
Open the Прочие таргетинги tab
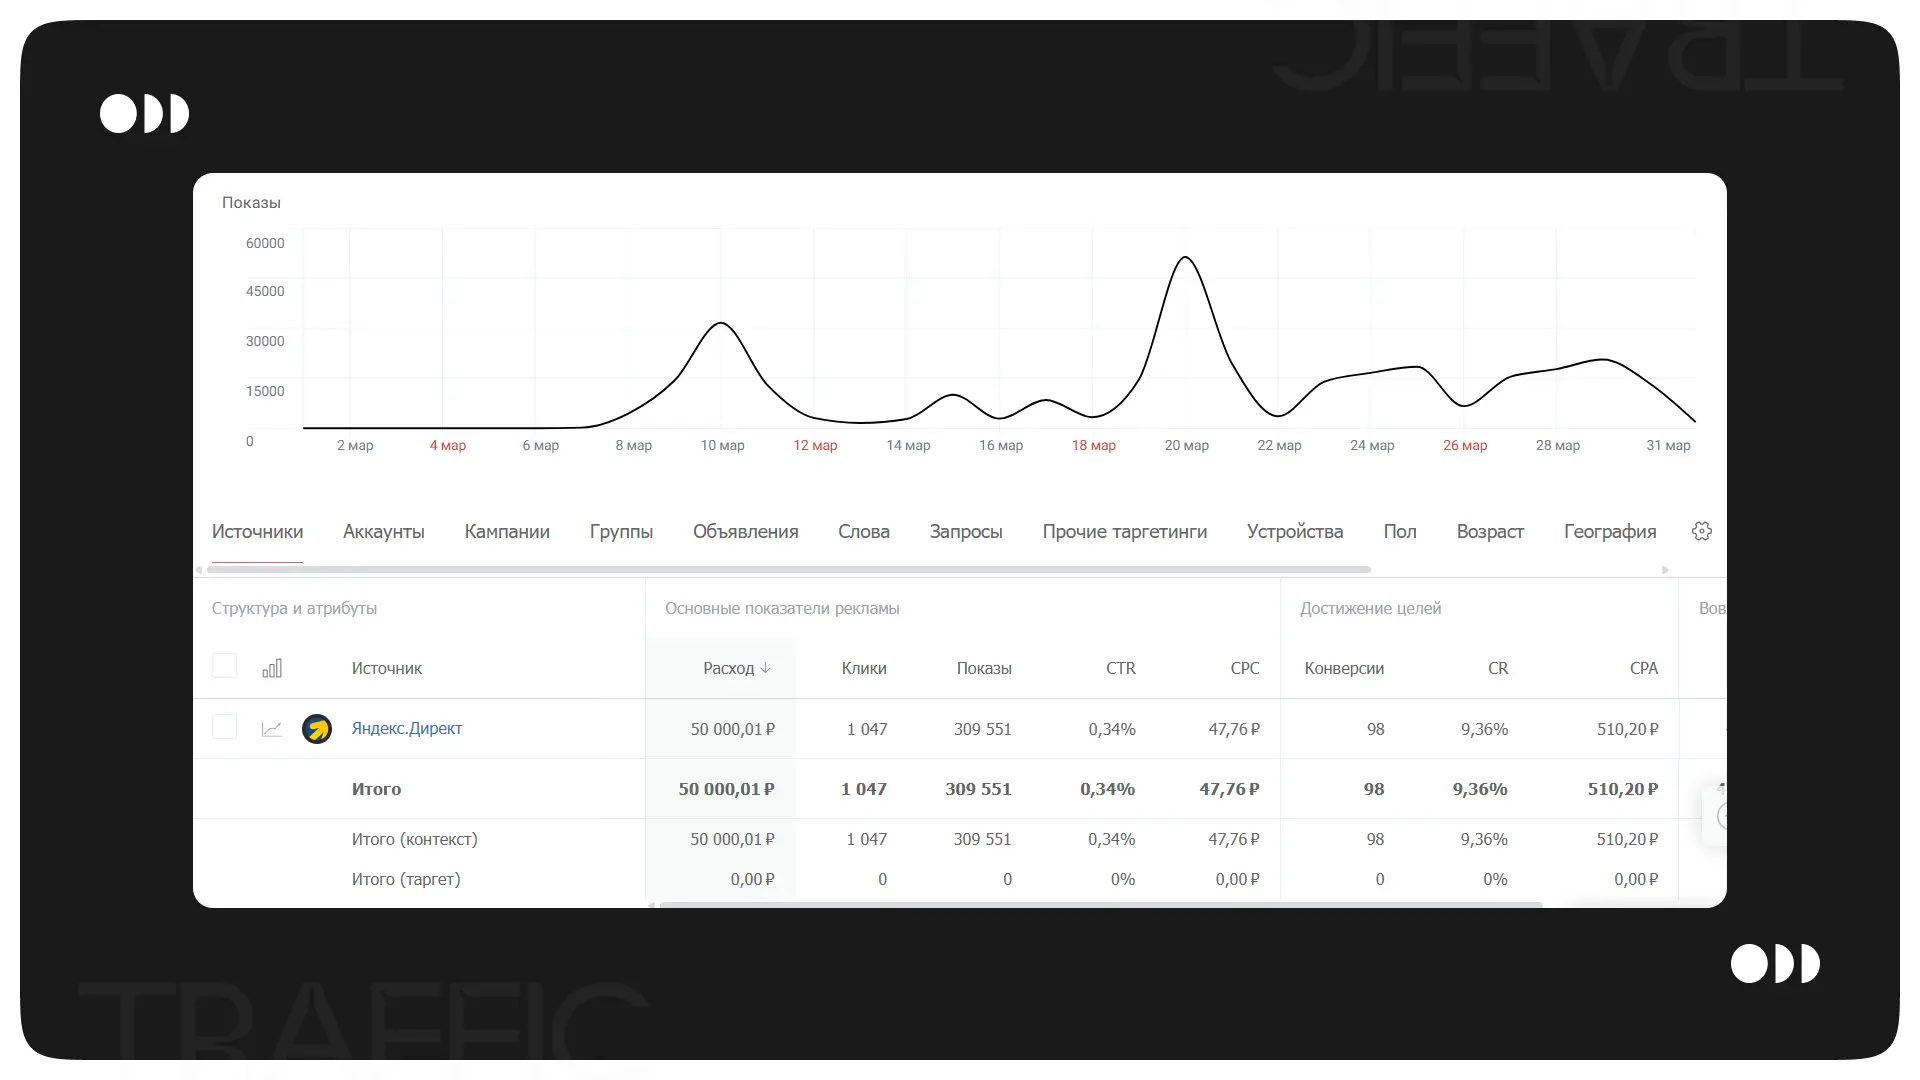[1124, 532]
